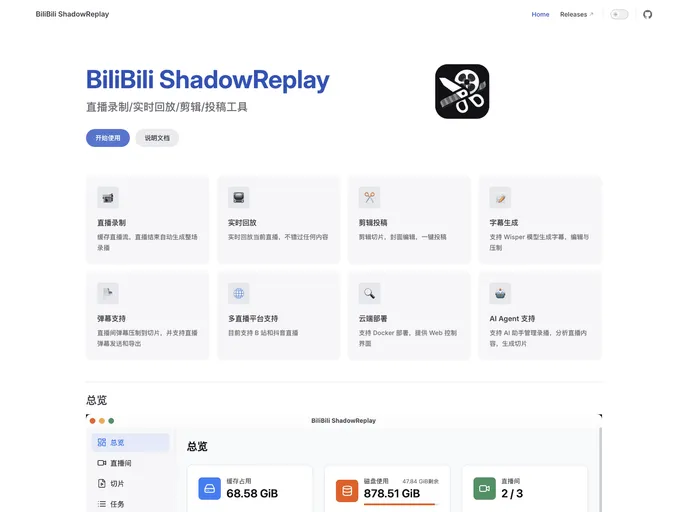Screen dimensions: 688x512
Task: Click the BiliBili ShadowReplay window title text
Action: click(344, 421)
